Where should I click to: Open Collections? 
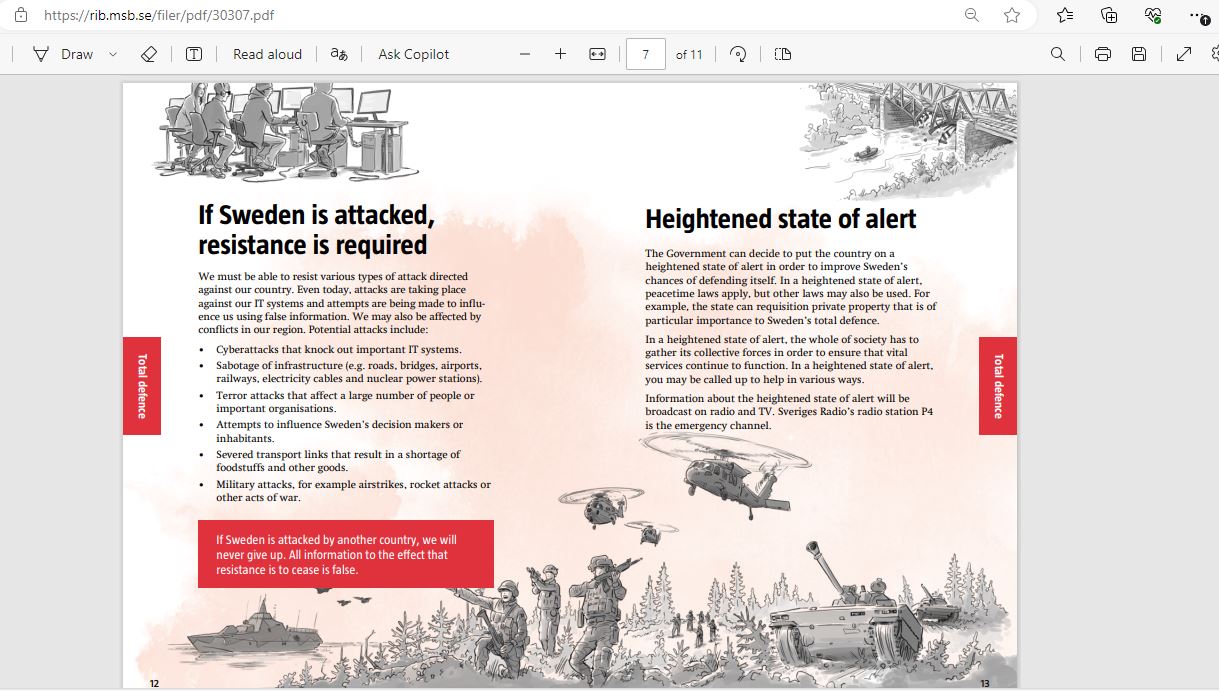[1109, 15]
